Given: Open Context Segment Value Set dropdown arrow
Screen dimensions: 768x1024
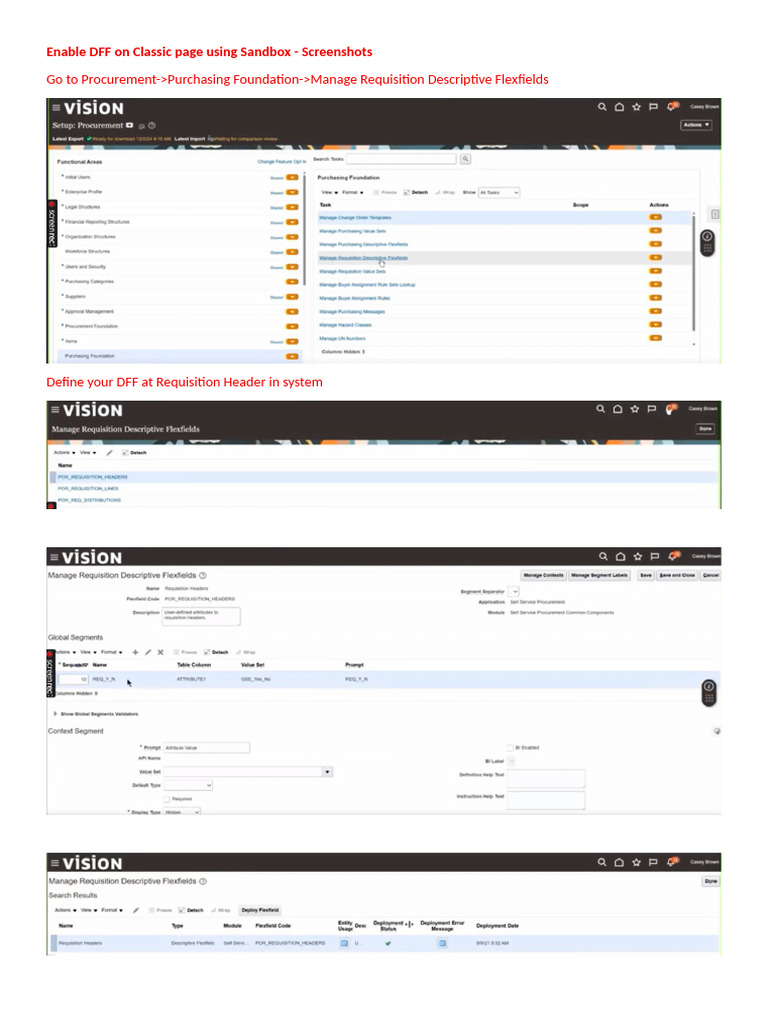Looking at the screenshot, I should pyautogui.click(x=327, y=772).
